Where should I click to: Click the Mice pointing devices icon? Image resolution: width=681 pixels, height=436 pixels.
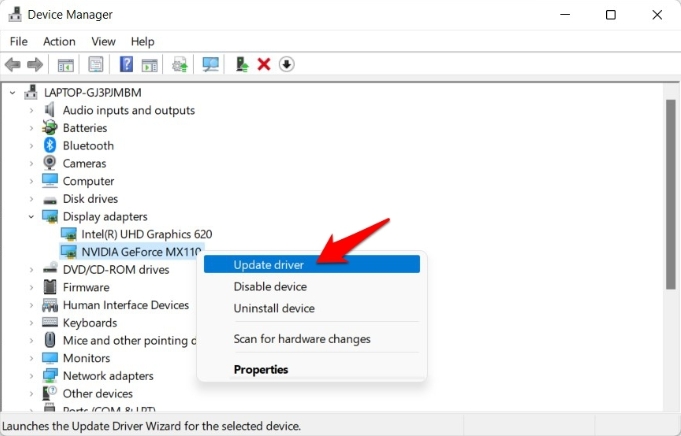point(50,340)
